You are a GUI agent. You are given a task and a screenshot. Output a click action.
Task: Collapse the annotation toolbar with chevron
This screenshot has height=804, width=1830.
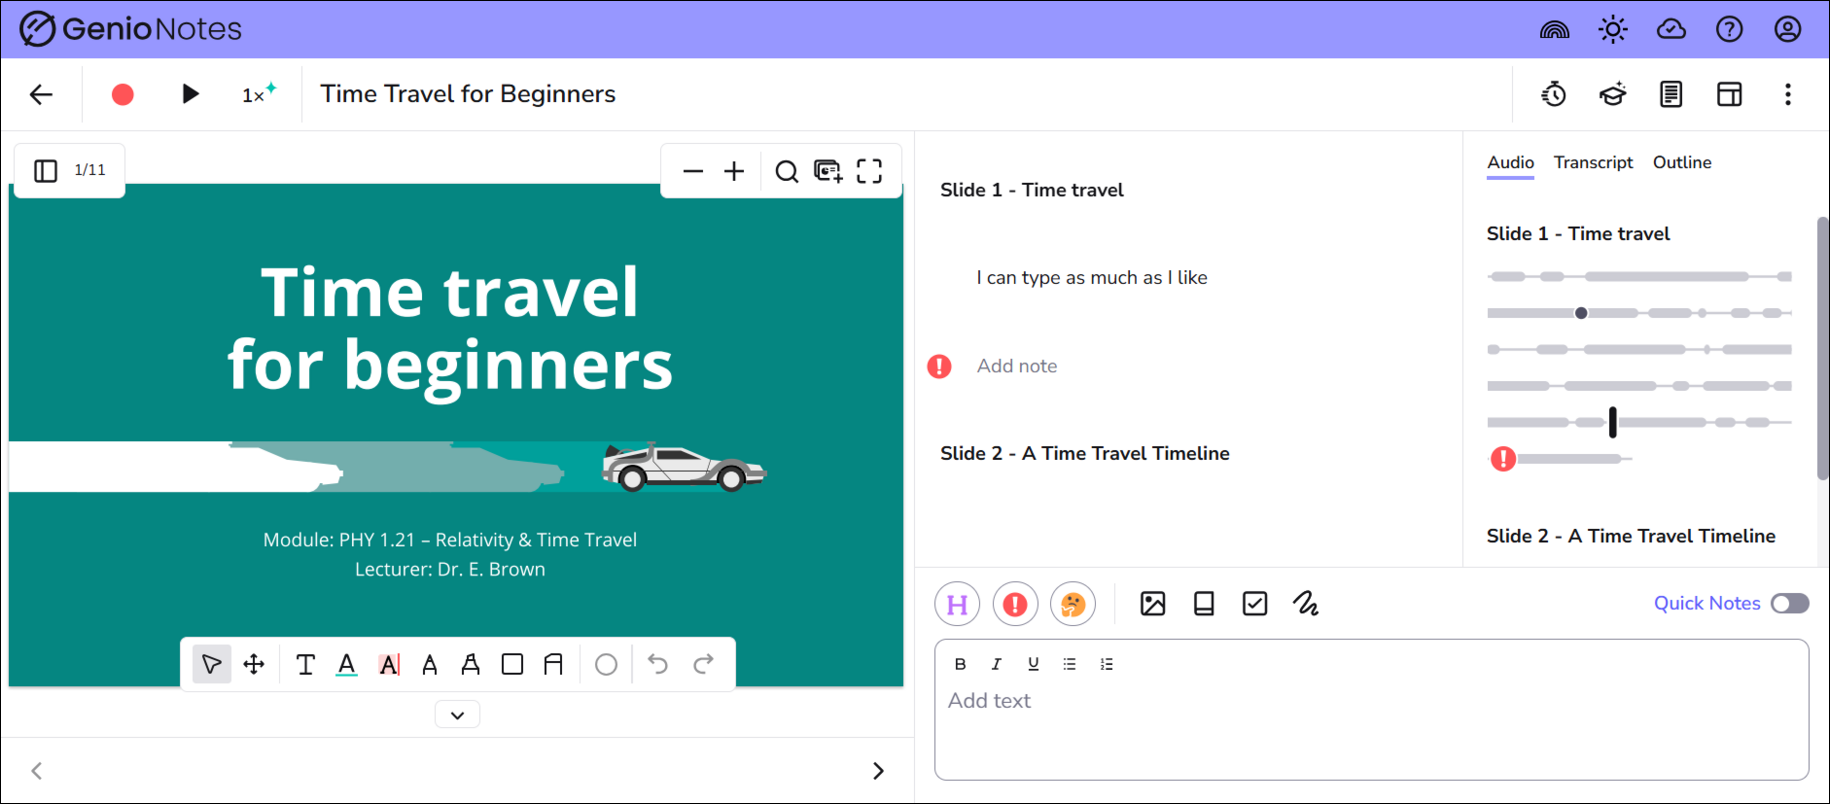pos(457,715)
